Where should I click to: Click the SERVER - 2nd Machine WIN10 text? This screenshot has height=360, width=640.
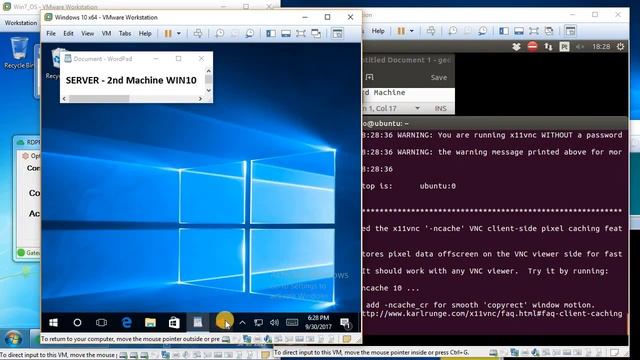(x=131, y=80)
